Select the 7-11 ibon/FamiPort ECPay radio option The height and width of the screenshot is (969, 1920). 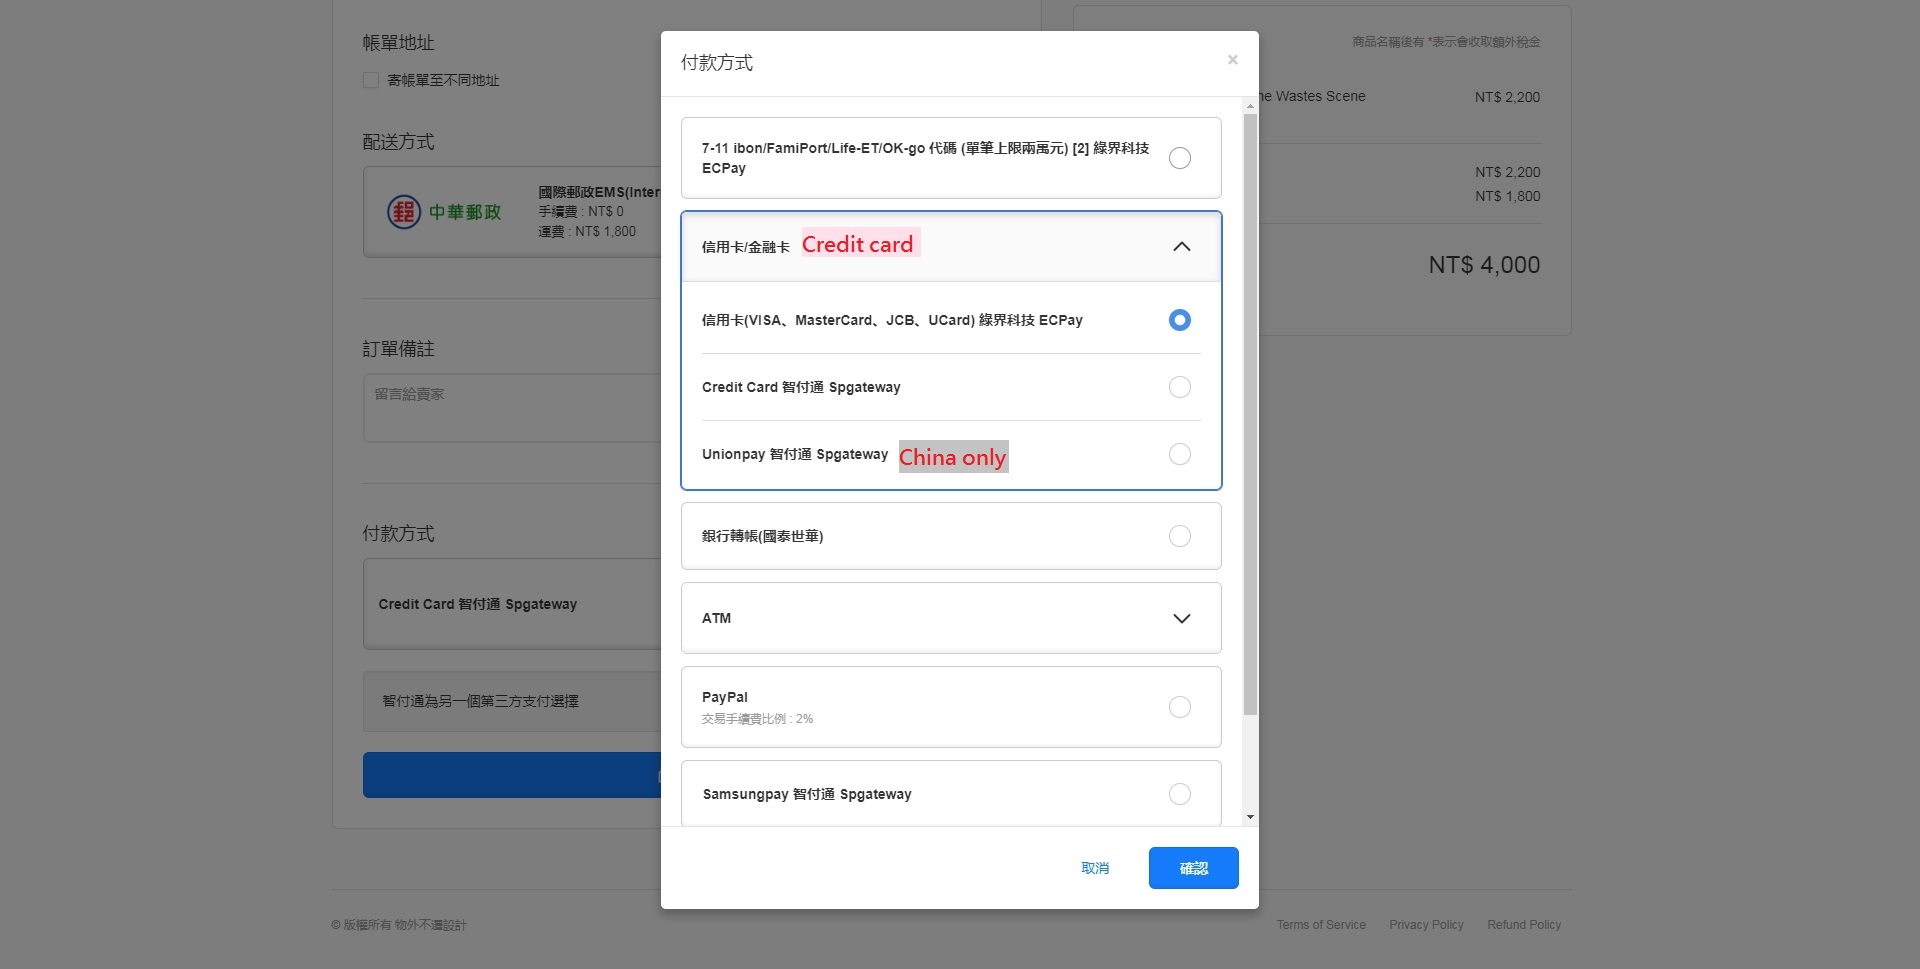tap(1179, 158)
